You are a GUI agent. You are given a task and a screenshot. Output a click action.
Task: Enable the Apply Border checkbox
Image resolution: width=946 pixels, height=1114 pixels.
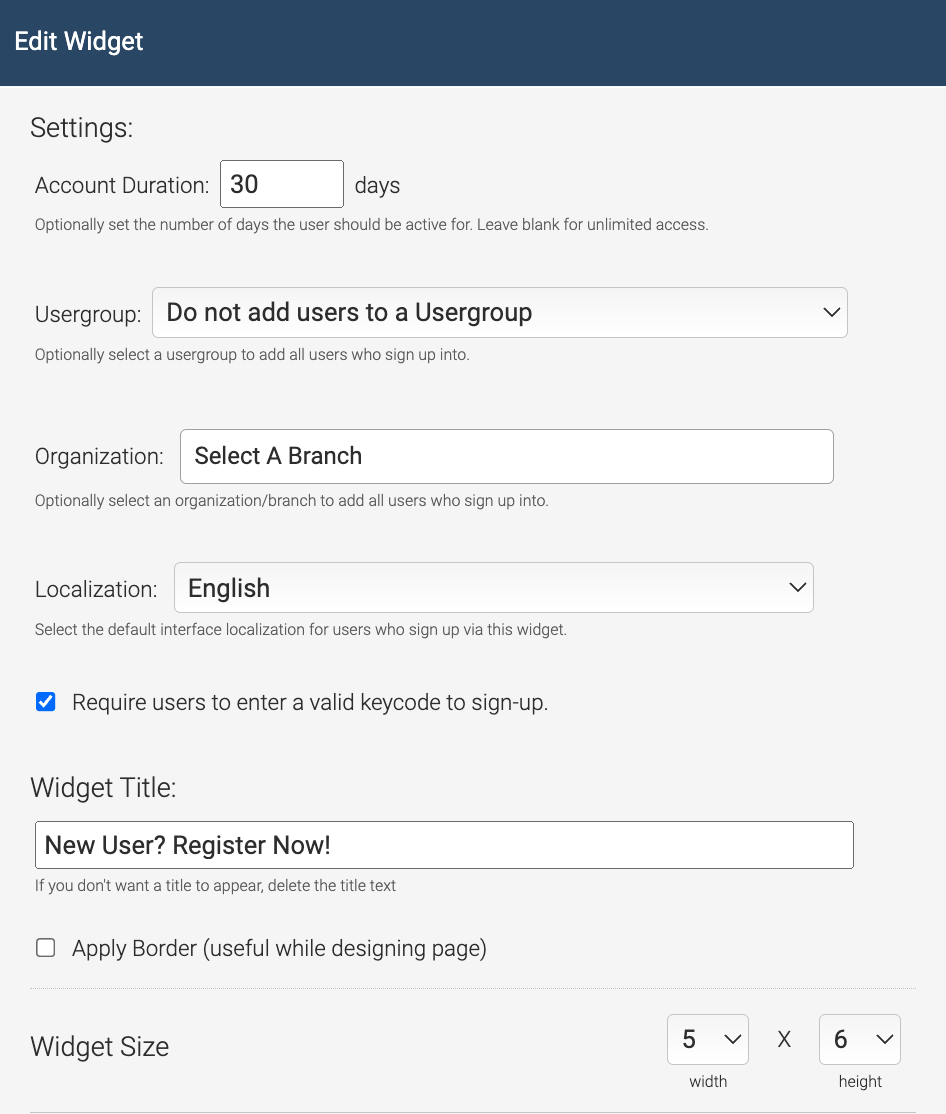coord(45,948)
